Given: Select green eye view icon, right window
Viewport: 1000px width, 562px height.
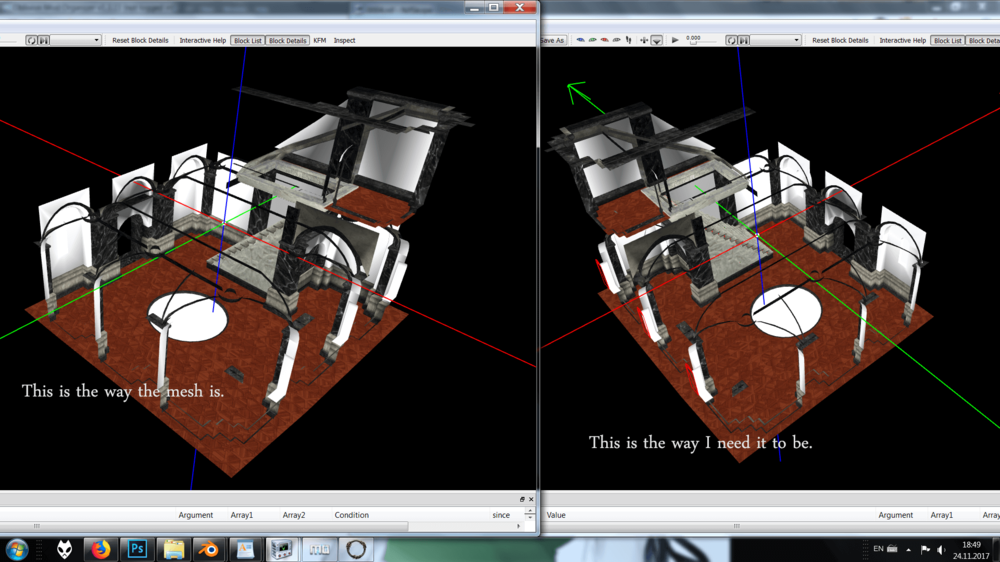Looking at the screenshot, I should pos(592,40).
